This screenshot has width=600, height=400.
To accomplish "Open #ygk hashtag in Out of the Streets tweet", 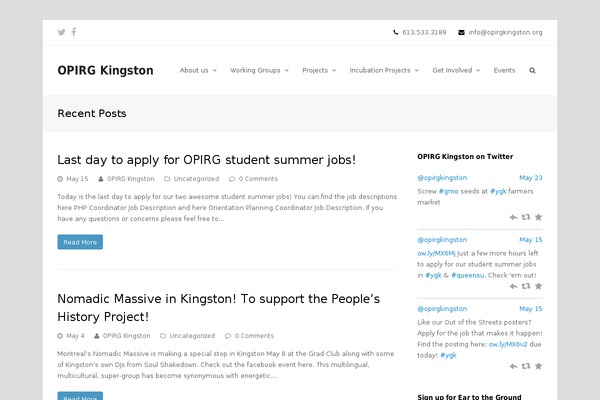I will [x=448, y=356].
